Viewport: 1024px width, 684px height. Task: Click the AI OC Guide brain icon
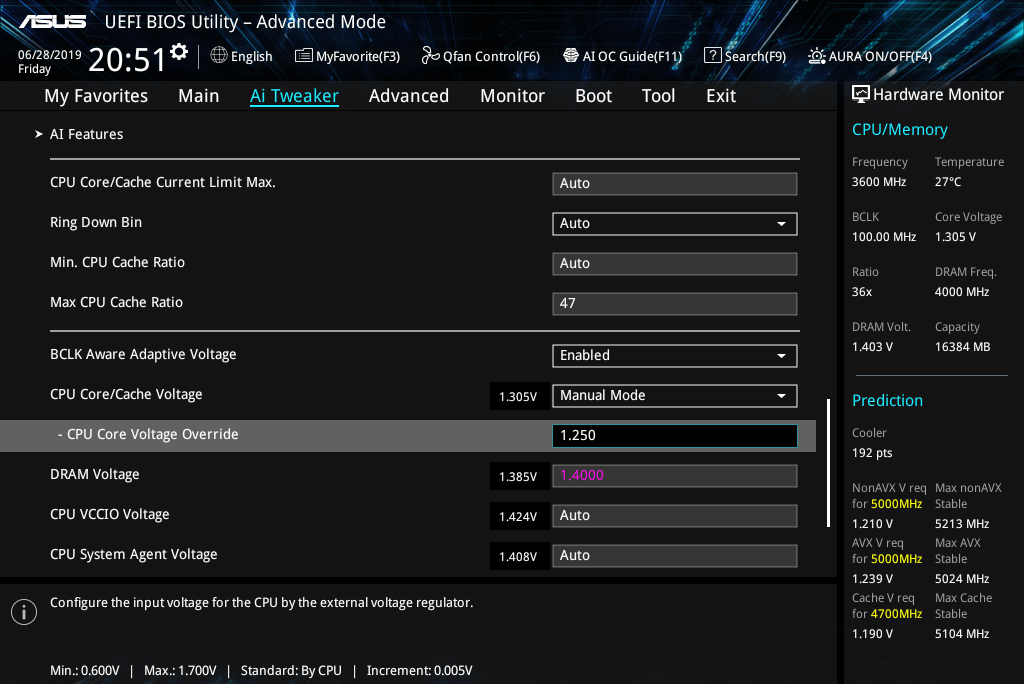[x=571, y=56]
